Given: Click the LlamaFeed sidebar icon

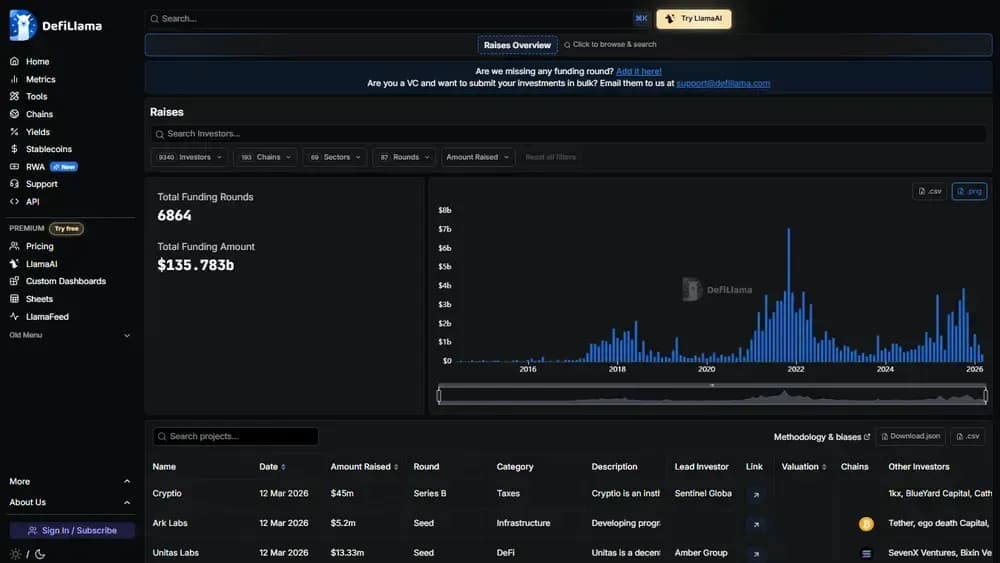Looking at the screenshot, I should [15, 317].
